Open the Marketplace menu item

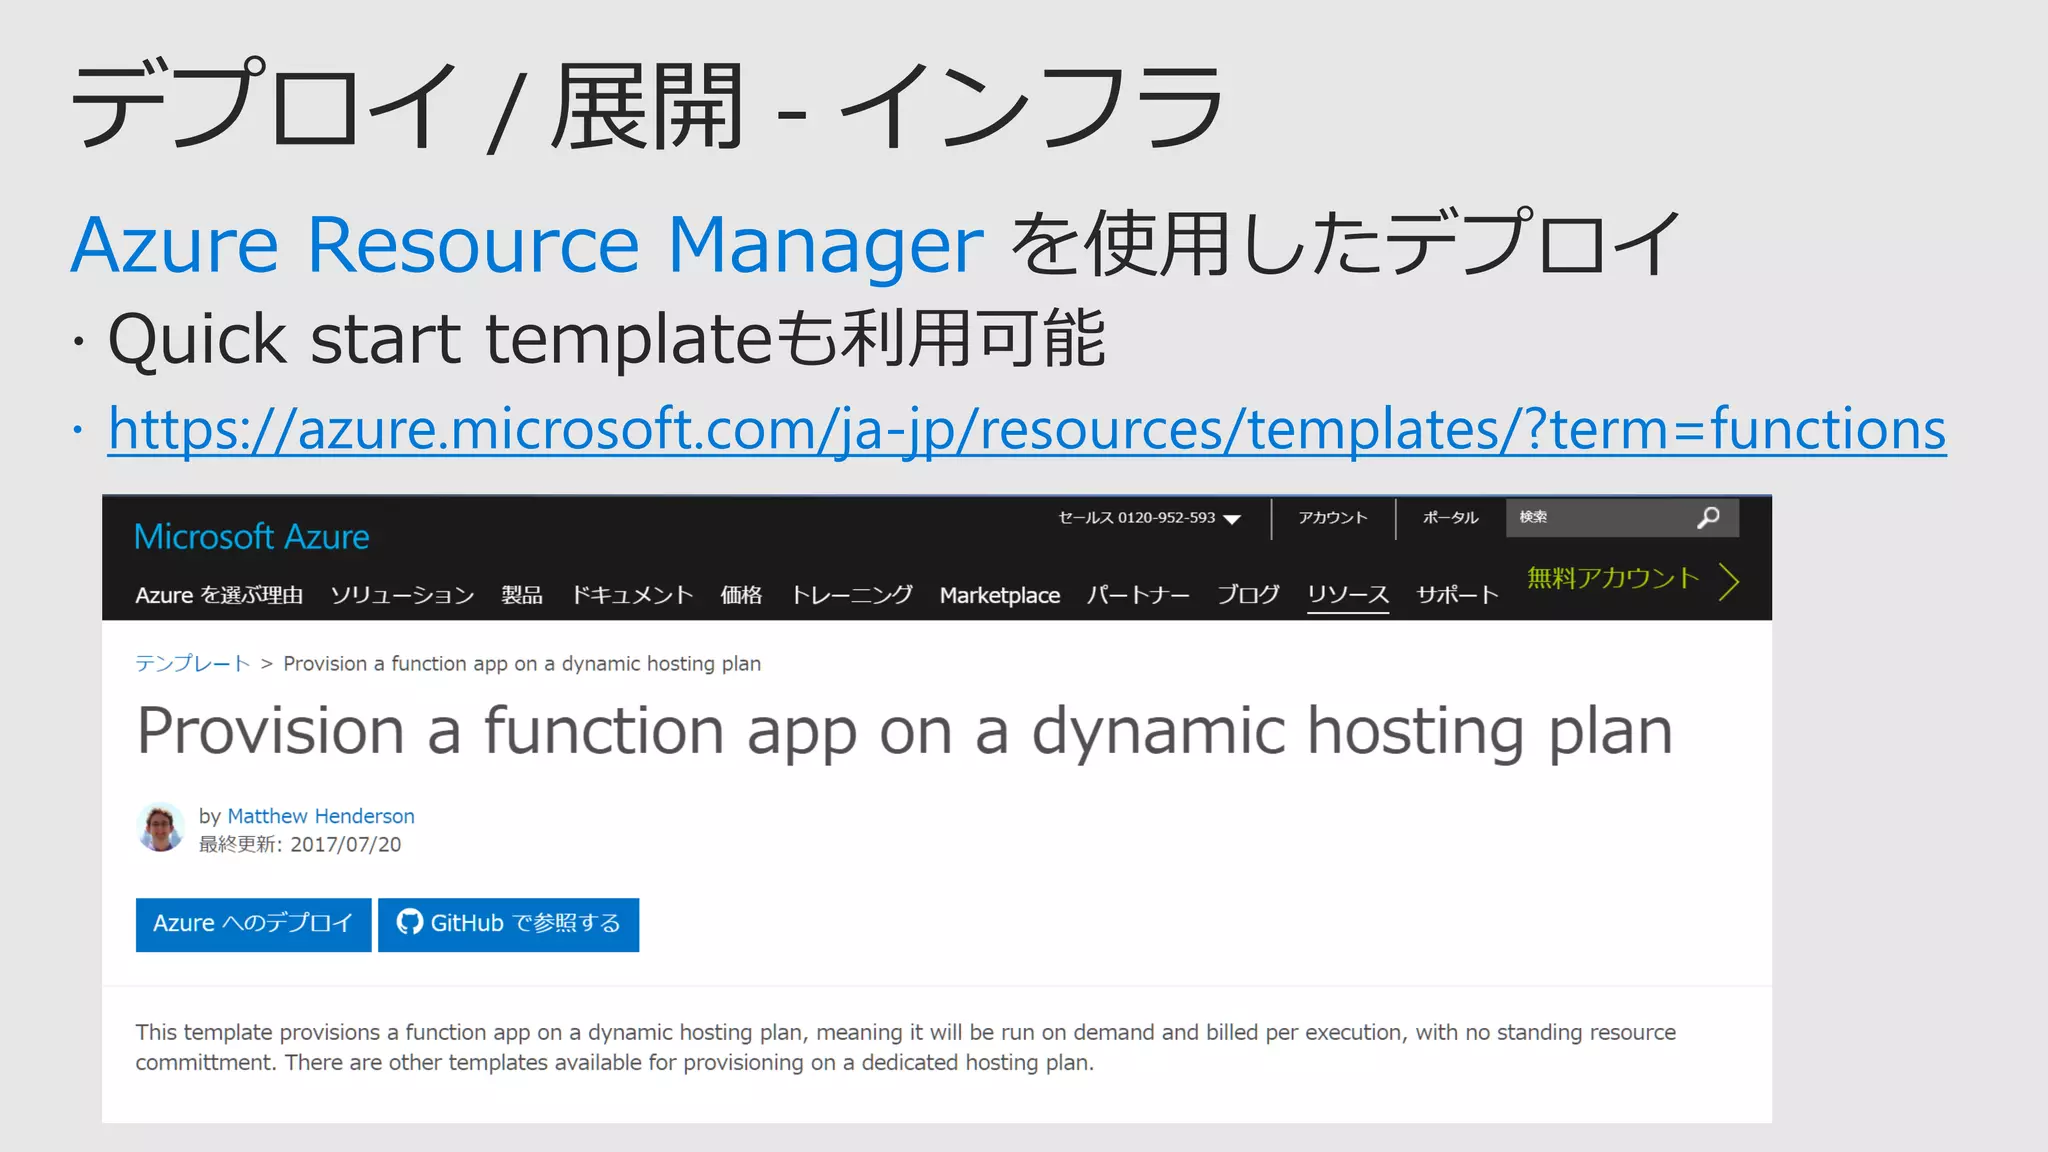coord(1000,595)
